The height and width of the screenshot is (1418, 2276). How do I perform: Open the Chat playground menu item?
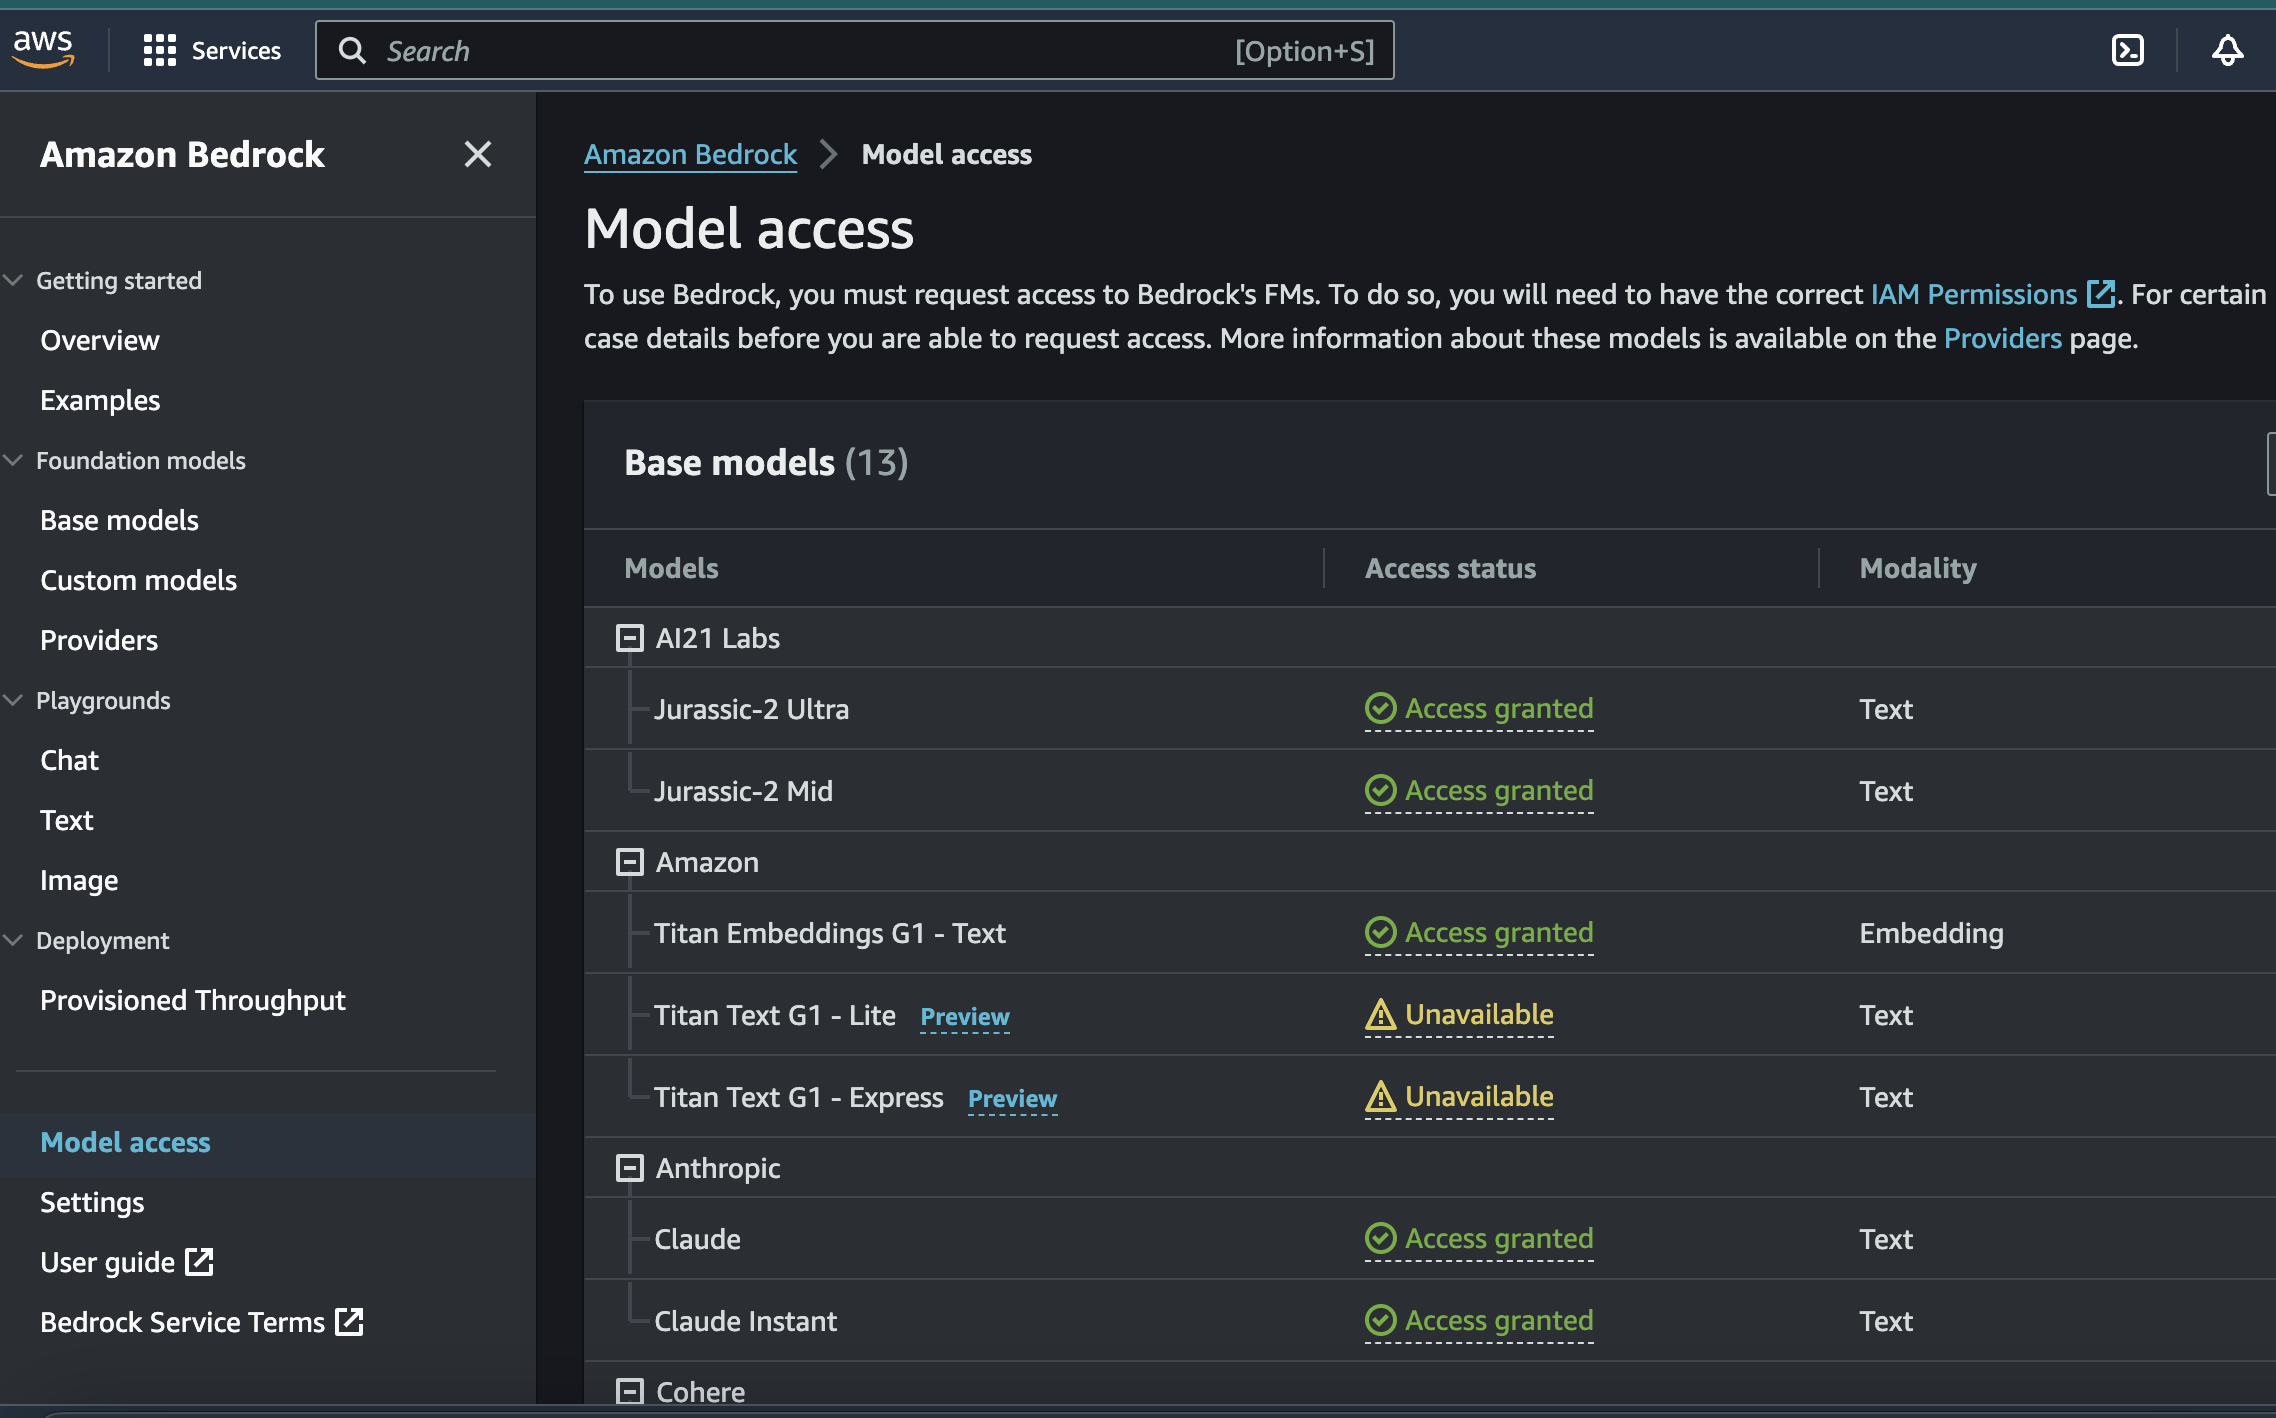tap(69, 760)
